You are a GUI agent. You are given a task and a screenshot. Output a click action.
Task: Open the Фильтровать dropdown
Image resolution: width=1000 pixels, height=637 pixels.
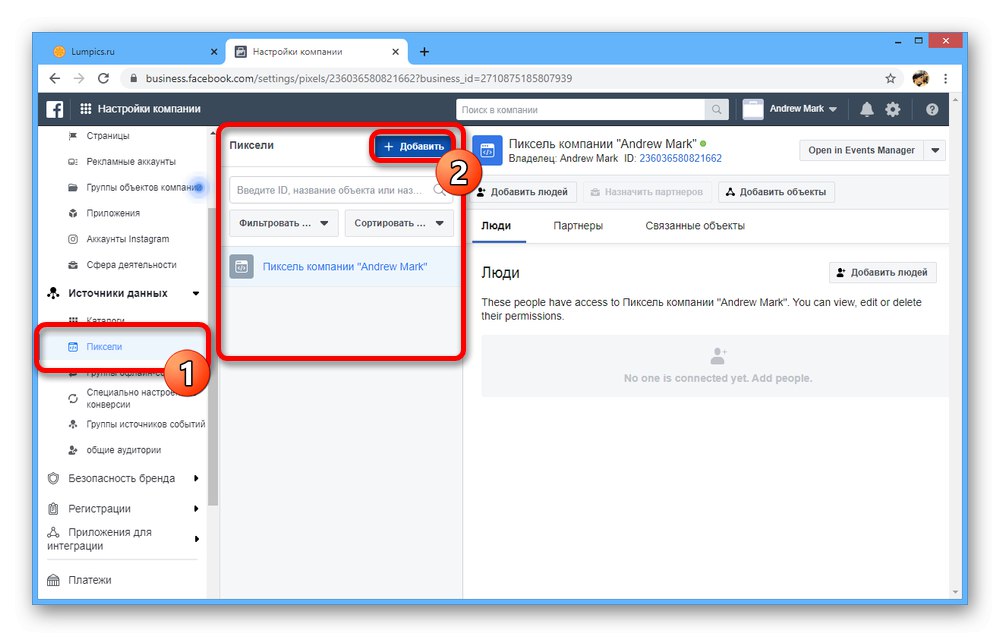click(x=283, y=223)
